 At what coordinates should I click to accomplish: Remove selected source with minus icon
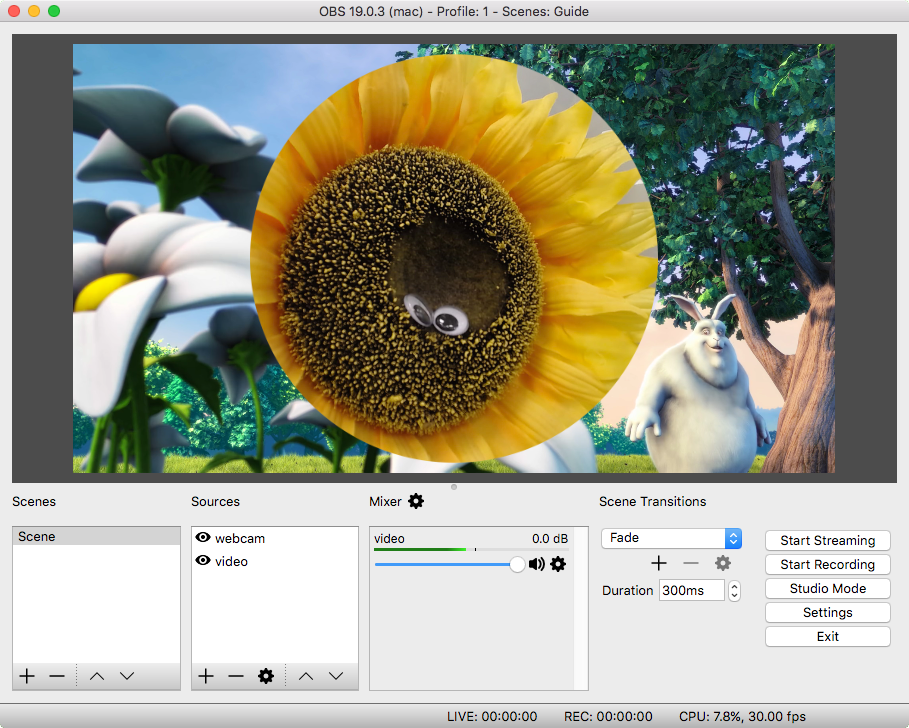[236, 676]
